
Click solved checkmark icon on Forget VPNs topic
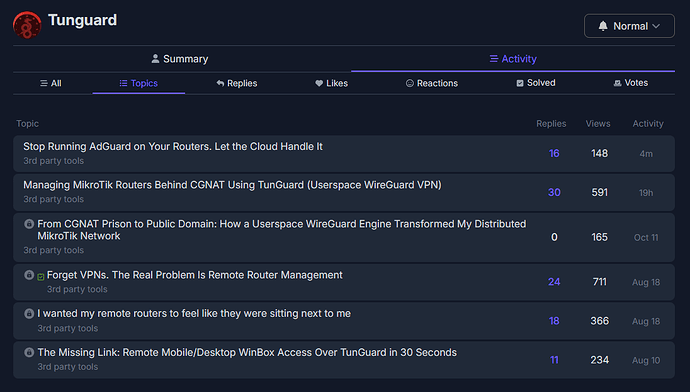[40, 277]
